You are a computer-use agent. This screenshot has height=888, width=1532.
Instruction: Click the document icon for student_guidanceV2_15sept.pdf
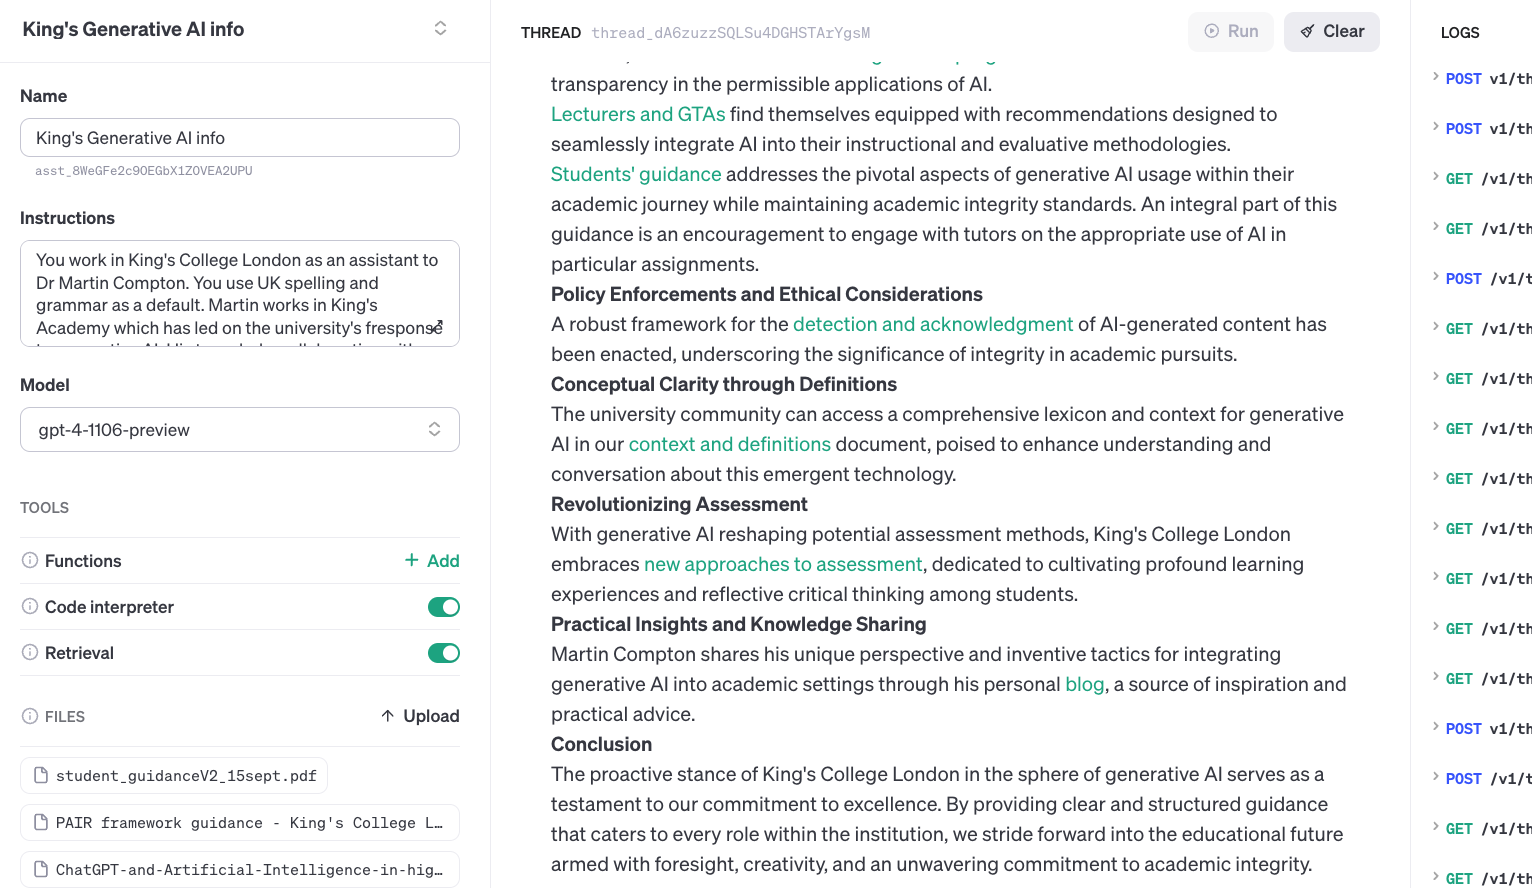[x=40, y=775]
